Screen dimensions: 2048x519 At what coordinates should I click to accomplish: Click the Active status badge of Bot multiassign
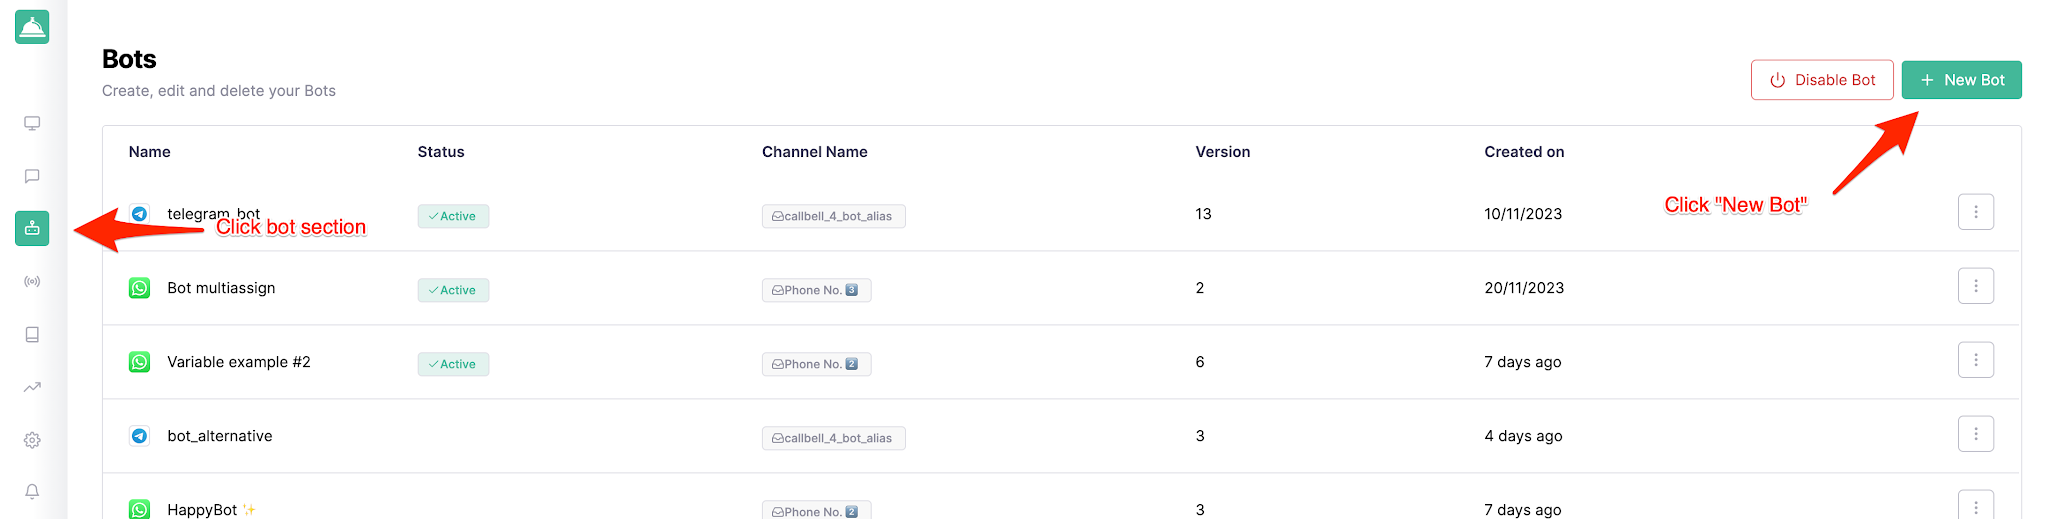coord(453,290)
